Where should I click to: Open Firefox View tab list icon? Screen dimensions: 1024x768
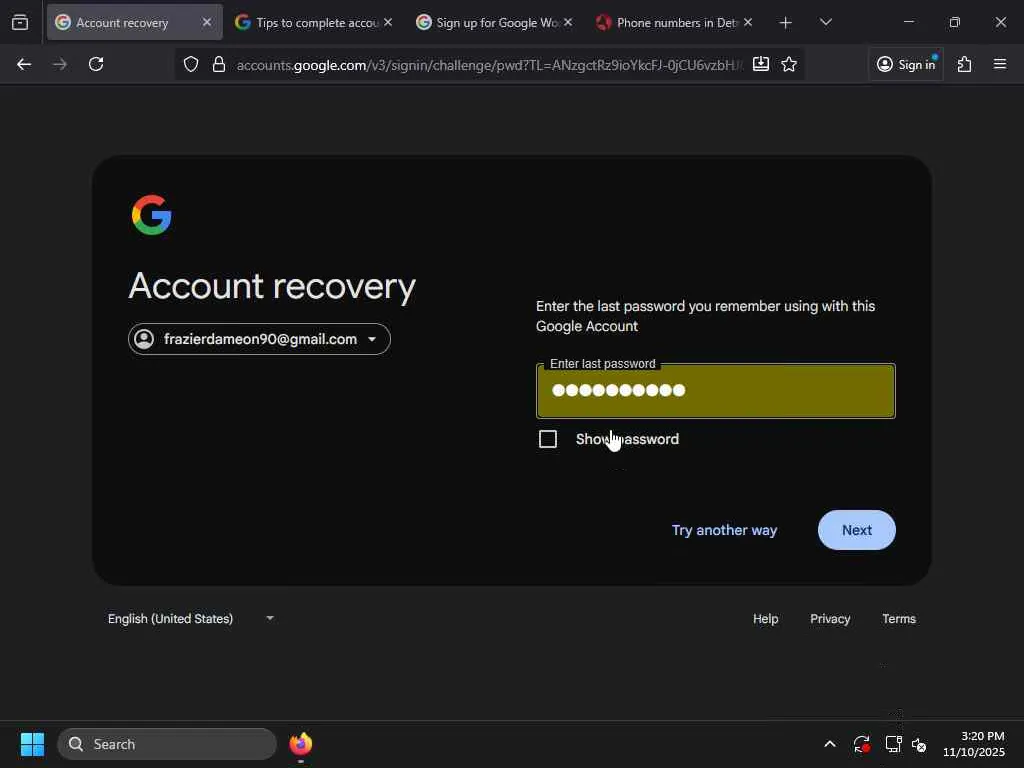coord(20,22)
